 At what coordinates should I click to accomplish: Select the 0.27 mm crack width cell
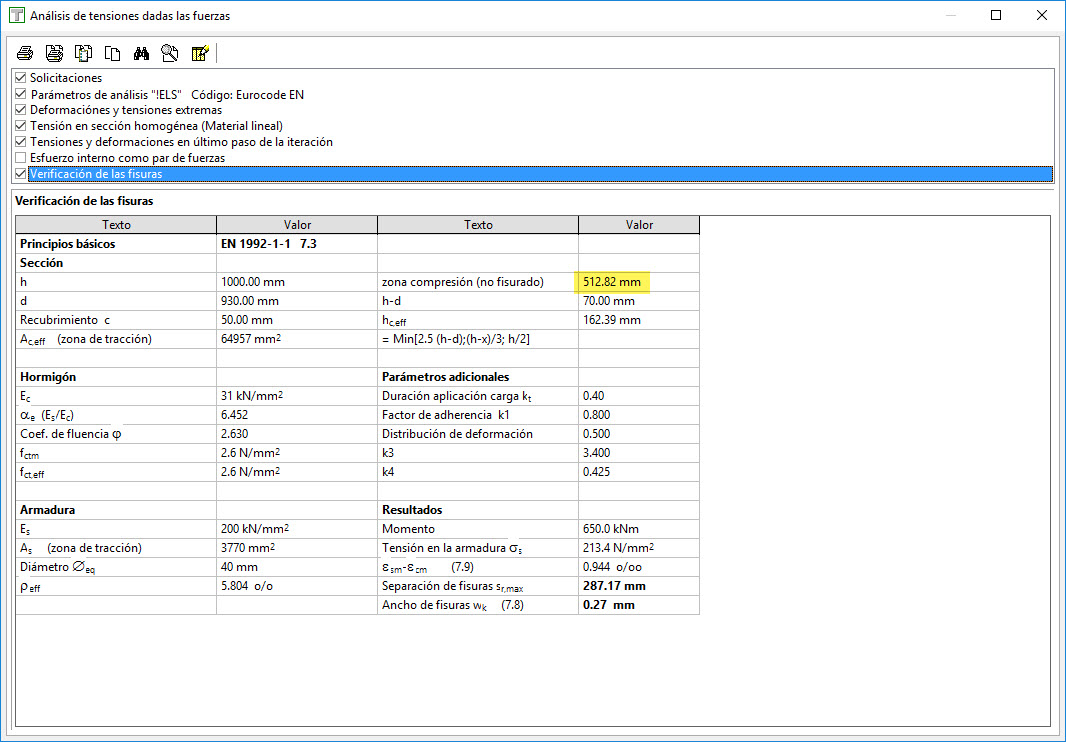click(x=609, y=605)
